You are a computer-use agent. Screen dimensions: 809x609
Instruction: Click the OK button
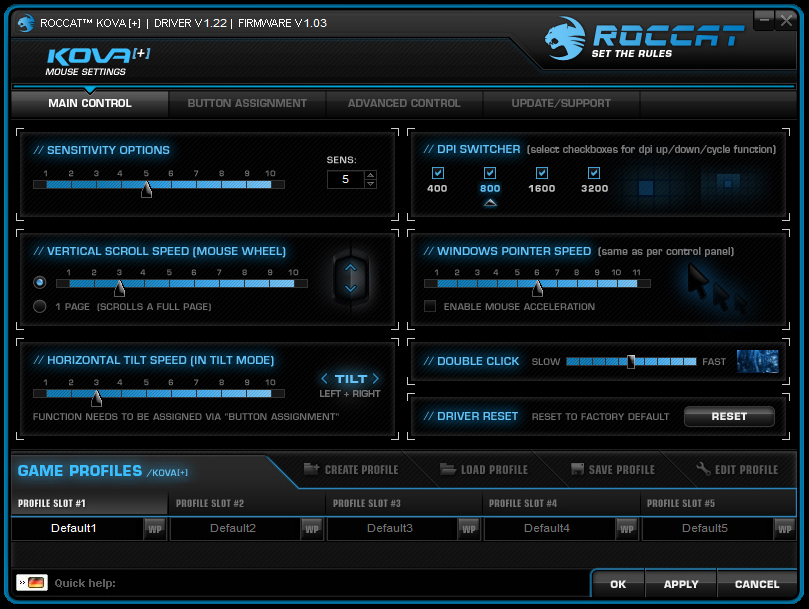tap(618, 584)
